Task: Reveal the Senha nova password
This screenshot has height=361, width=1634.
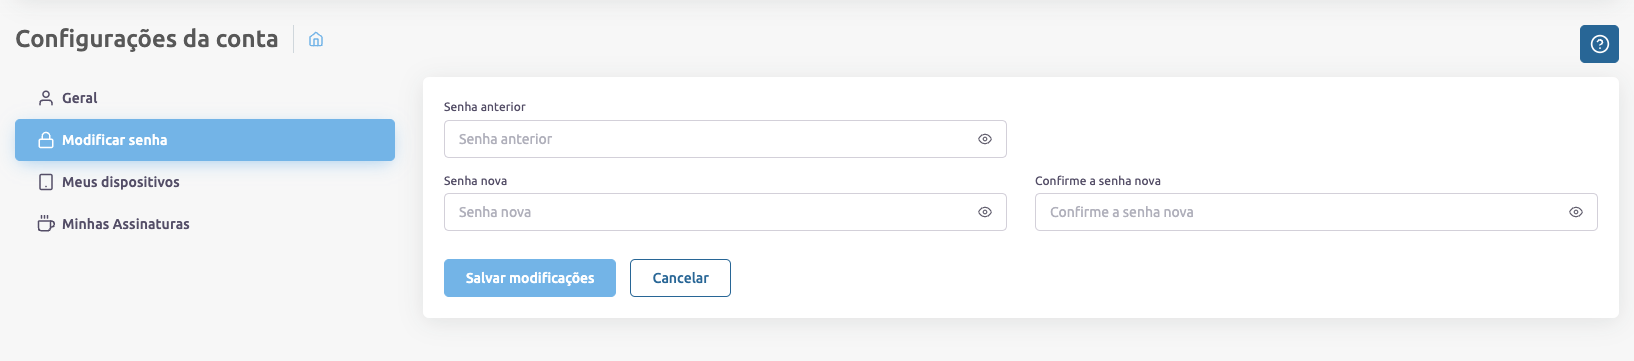Action: tap(985, 212)
